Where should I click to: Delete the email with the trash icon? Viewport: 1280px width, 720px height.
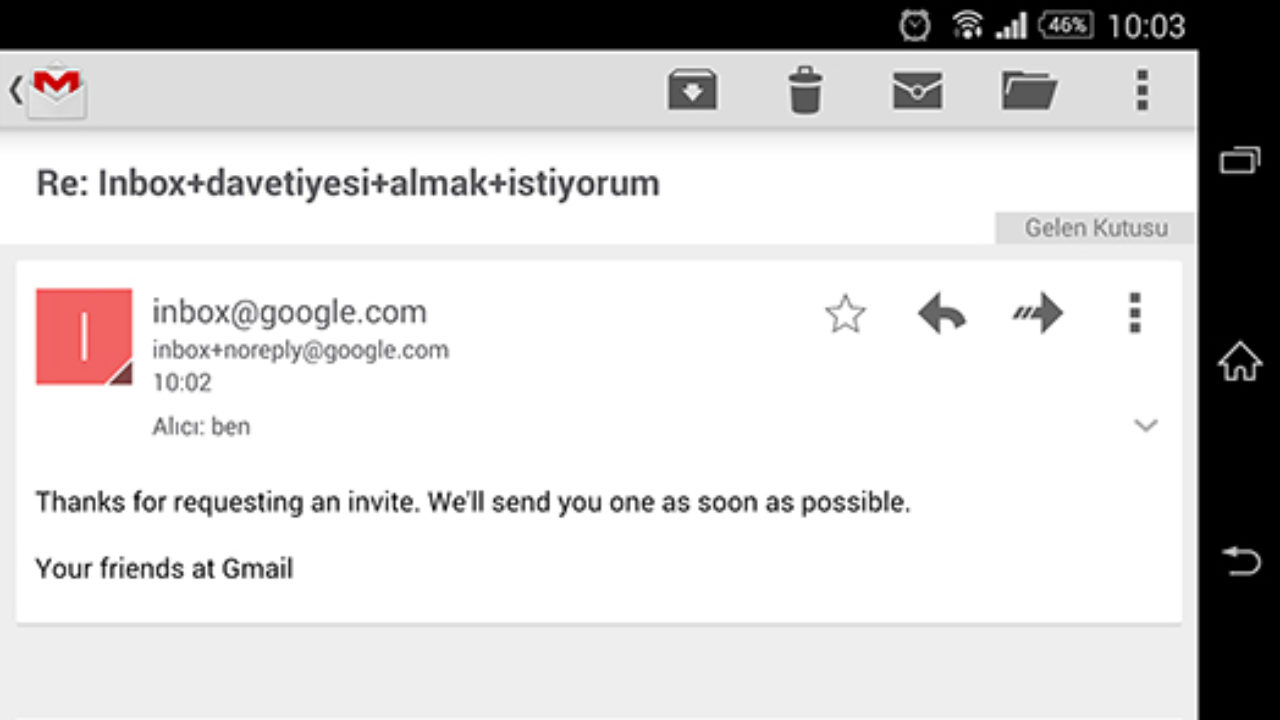pyautogui.click(x=805, y=91)
